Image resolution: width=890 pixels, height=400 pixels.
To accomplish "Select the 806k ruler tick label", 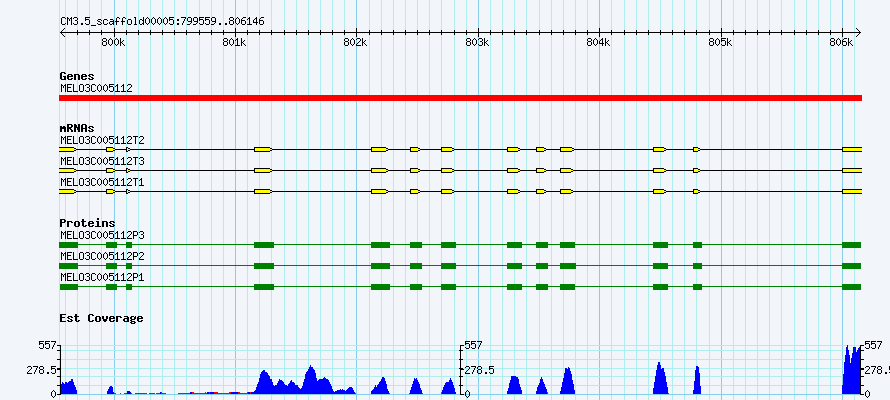I will click(x=842, y=43).
